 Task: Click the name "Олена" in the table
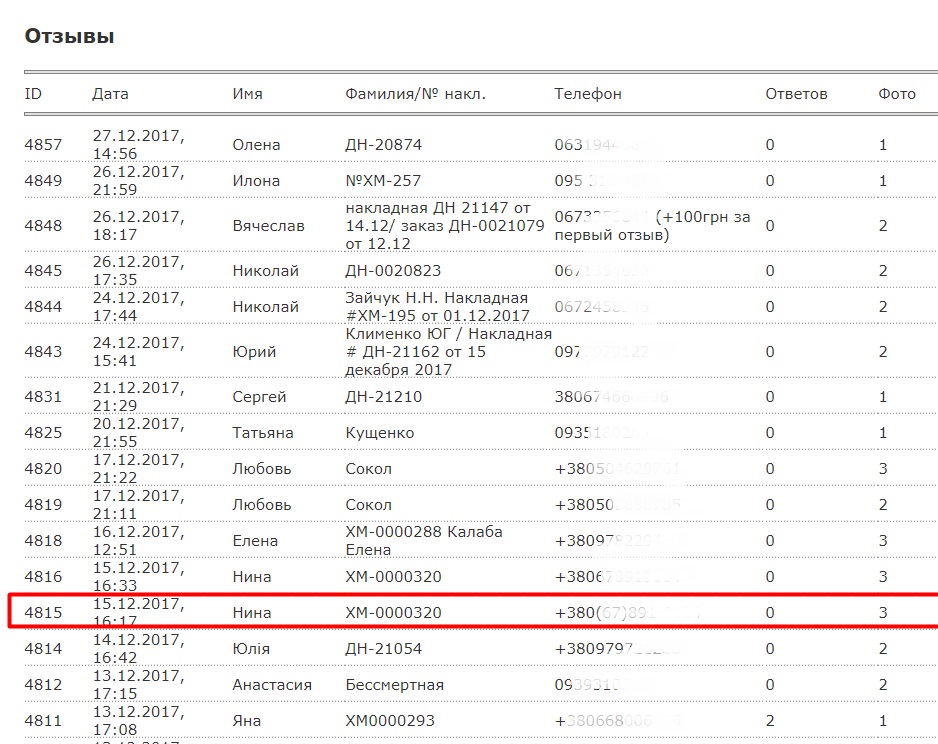click(x=256, y=145)
